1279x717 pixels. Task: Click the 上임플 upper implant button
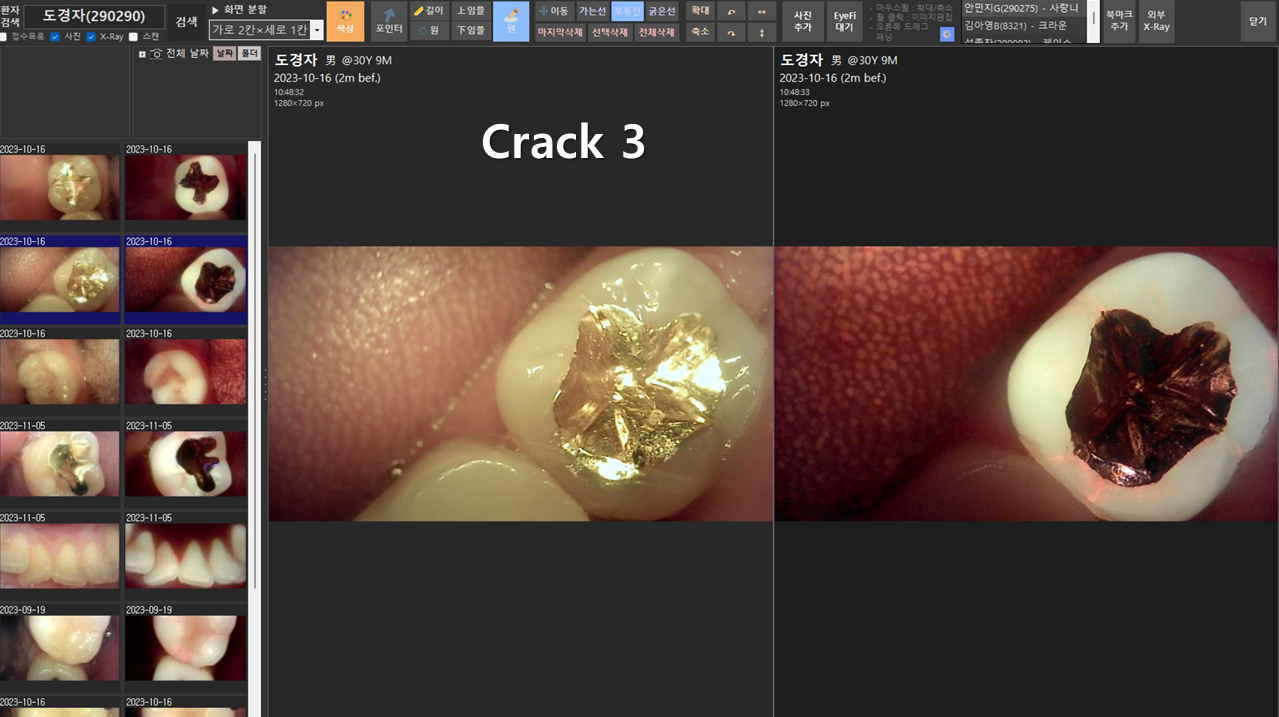pyautogui.click(x=470, y=11)
